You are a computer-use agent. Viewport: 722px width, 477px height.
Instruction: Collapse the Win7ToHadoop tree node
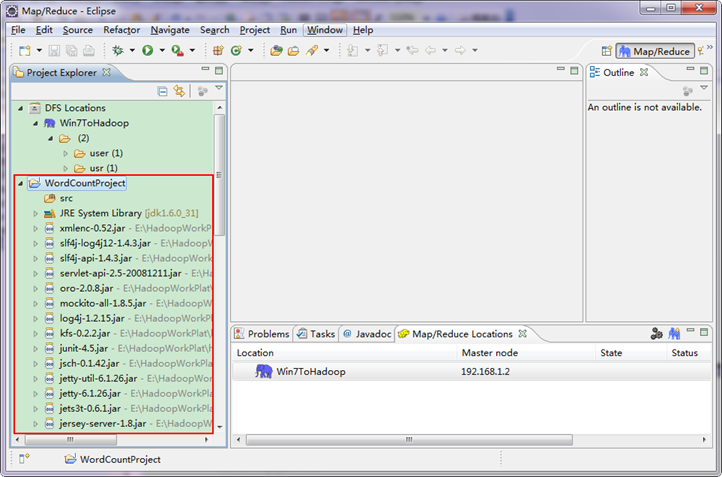pyautogui.click(x=35, y=123)
